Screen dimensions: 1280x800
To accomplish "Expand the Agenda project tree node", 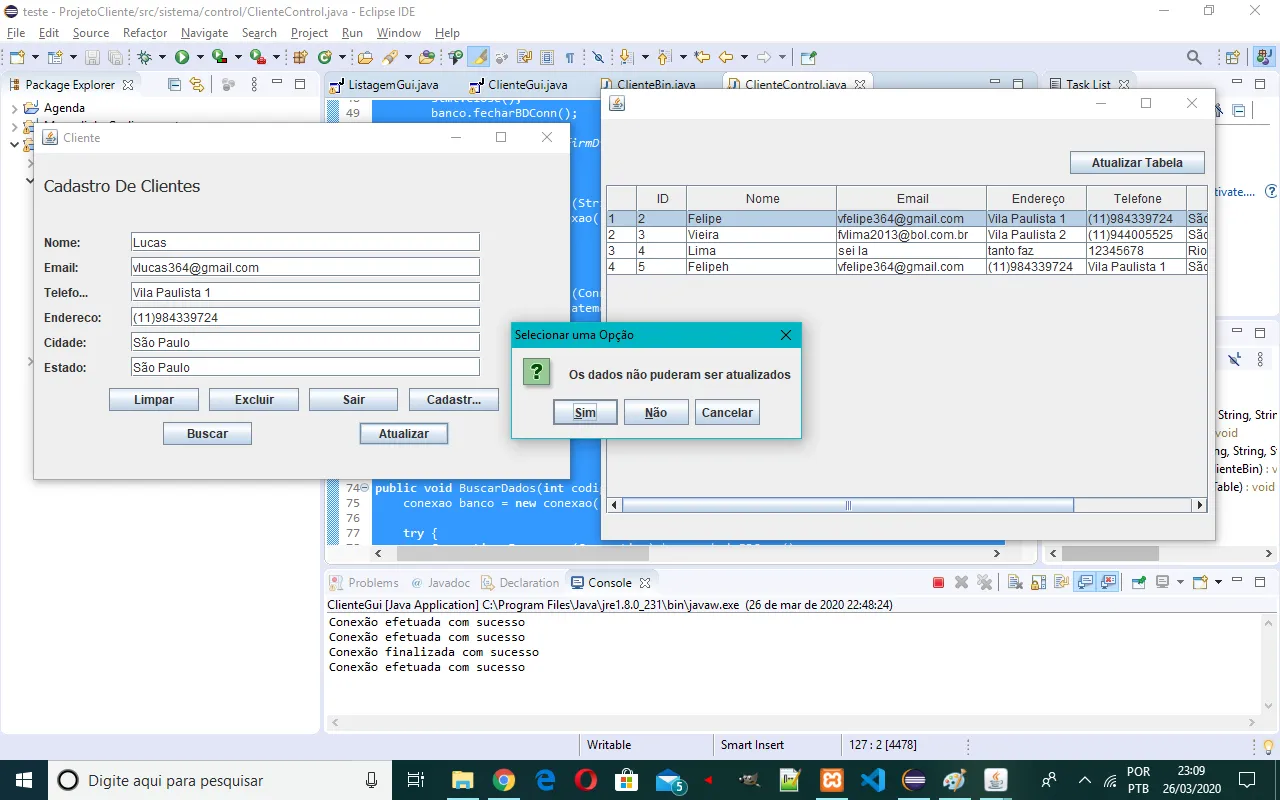I will (x=14, y=108).
